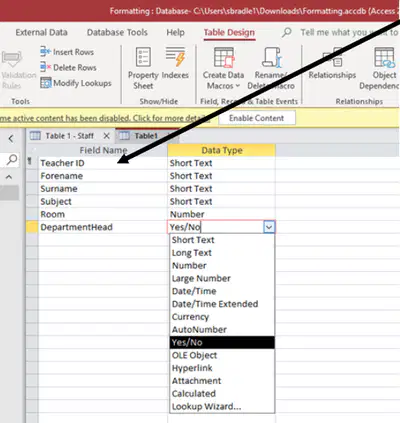Open Create Data Macros
The width and height of the screenshot is (400, 423).
click(x=224, y=68)
